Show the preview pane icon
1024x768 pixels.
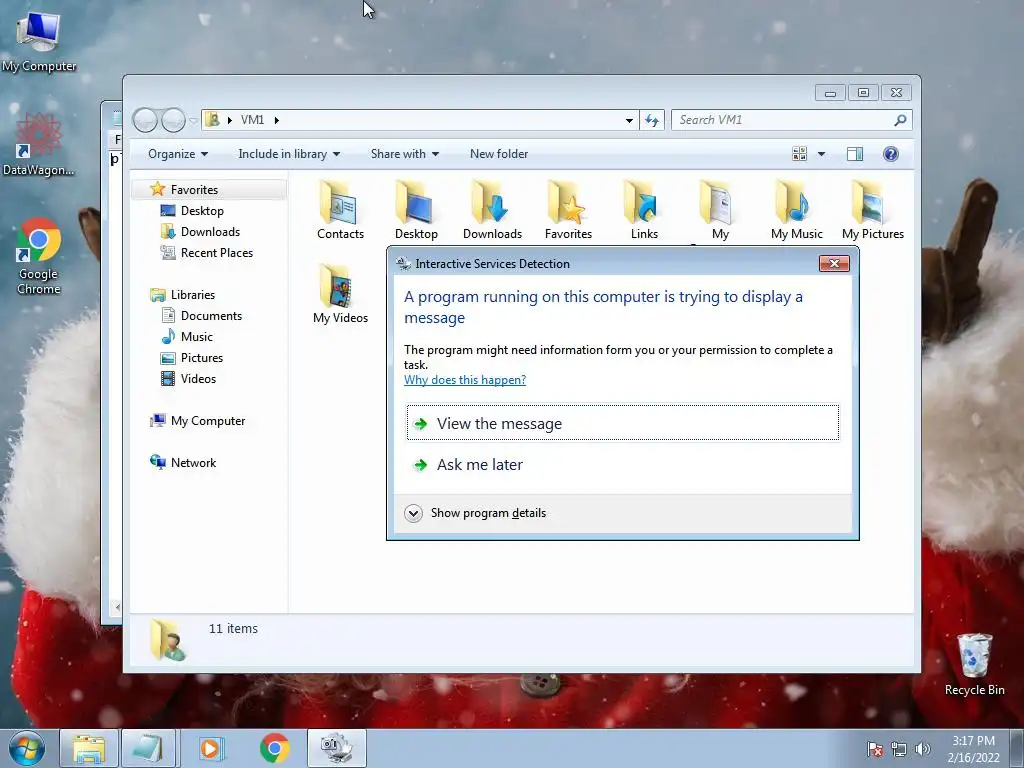coord(854,154)
